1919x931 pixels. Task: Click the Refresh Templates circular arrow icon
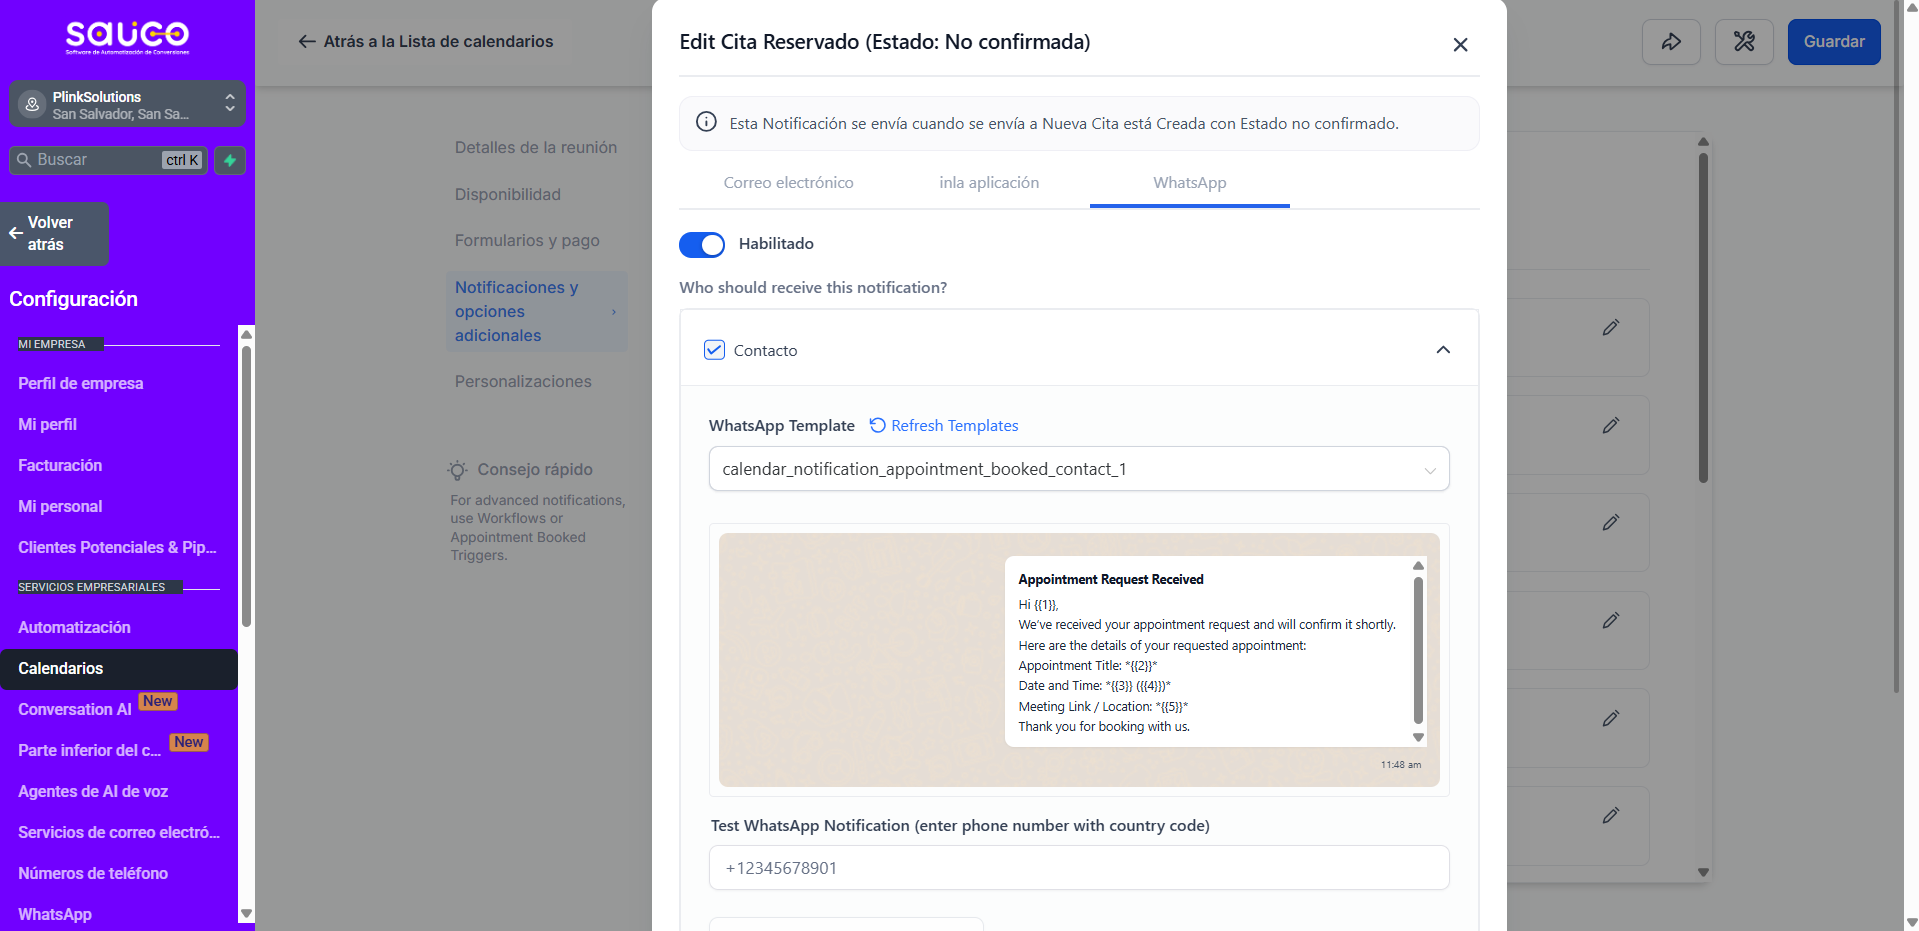(x=877, y=425)
